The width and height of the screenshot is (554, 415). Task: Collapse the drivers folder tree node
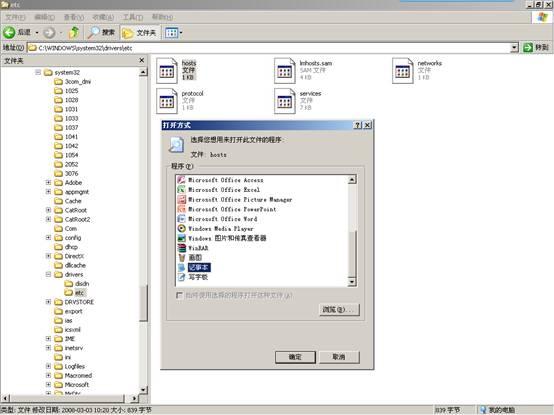[48, 274]
